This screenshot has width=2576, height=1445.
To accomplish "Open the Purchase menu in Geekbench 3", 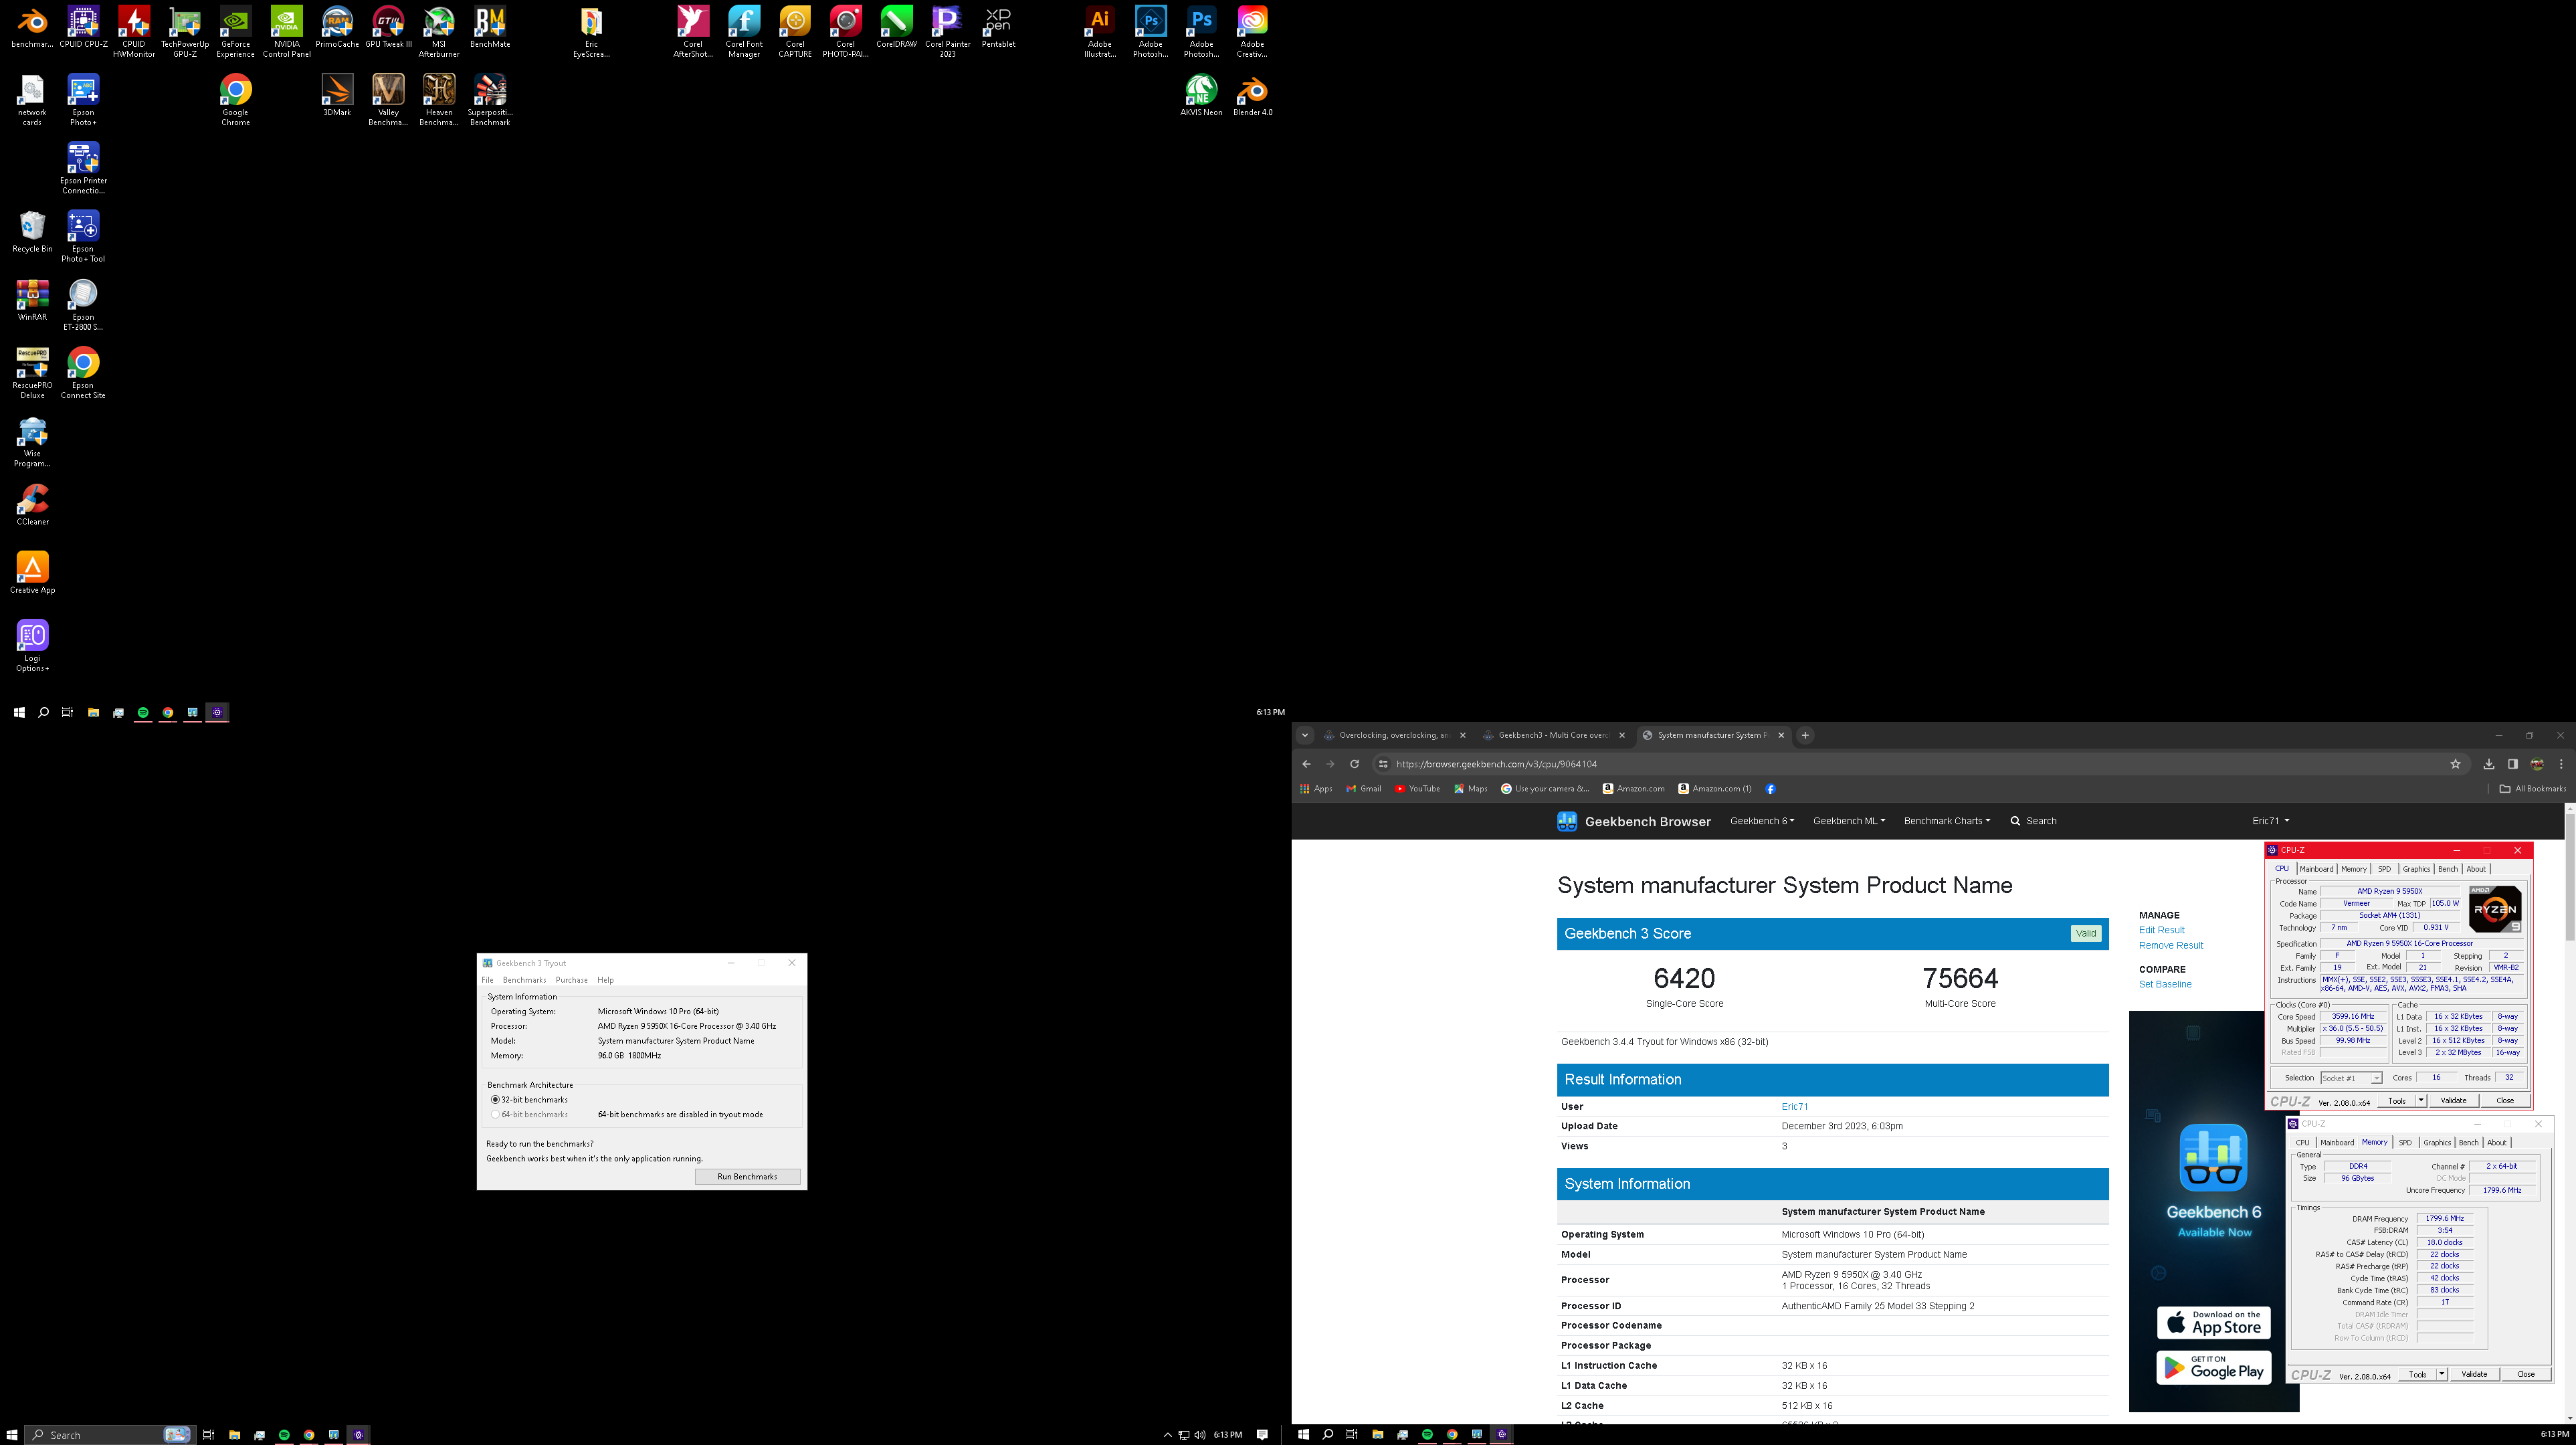I will tap(572, 980).
